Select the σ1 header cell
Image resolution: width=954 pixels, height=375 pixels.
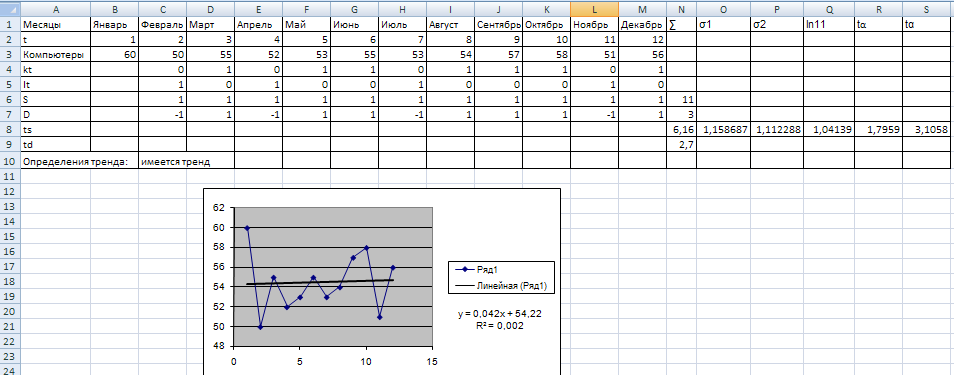coord(723,24)
